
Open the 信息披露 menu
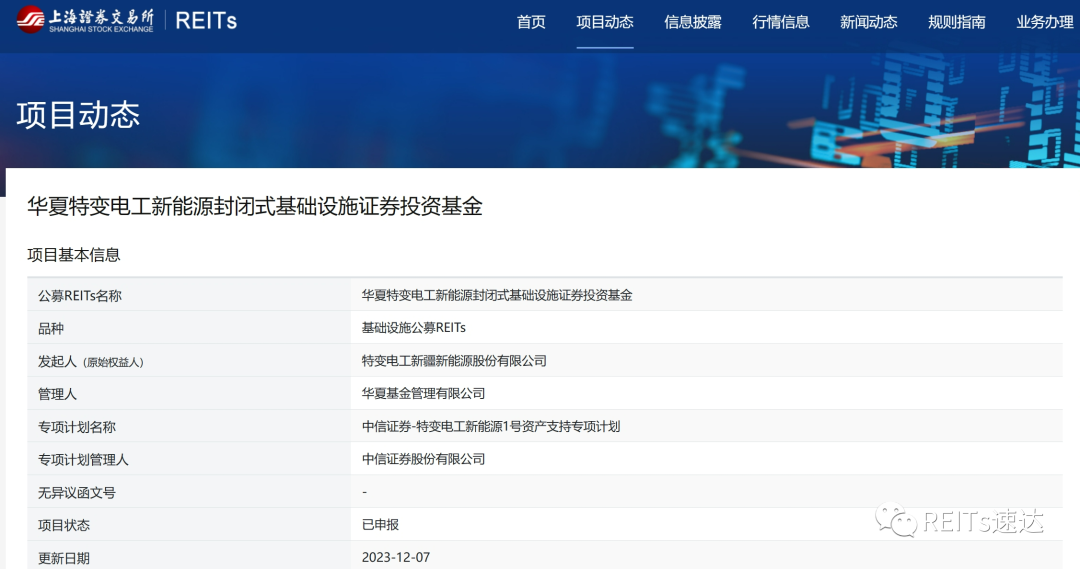pos(692,22)
